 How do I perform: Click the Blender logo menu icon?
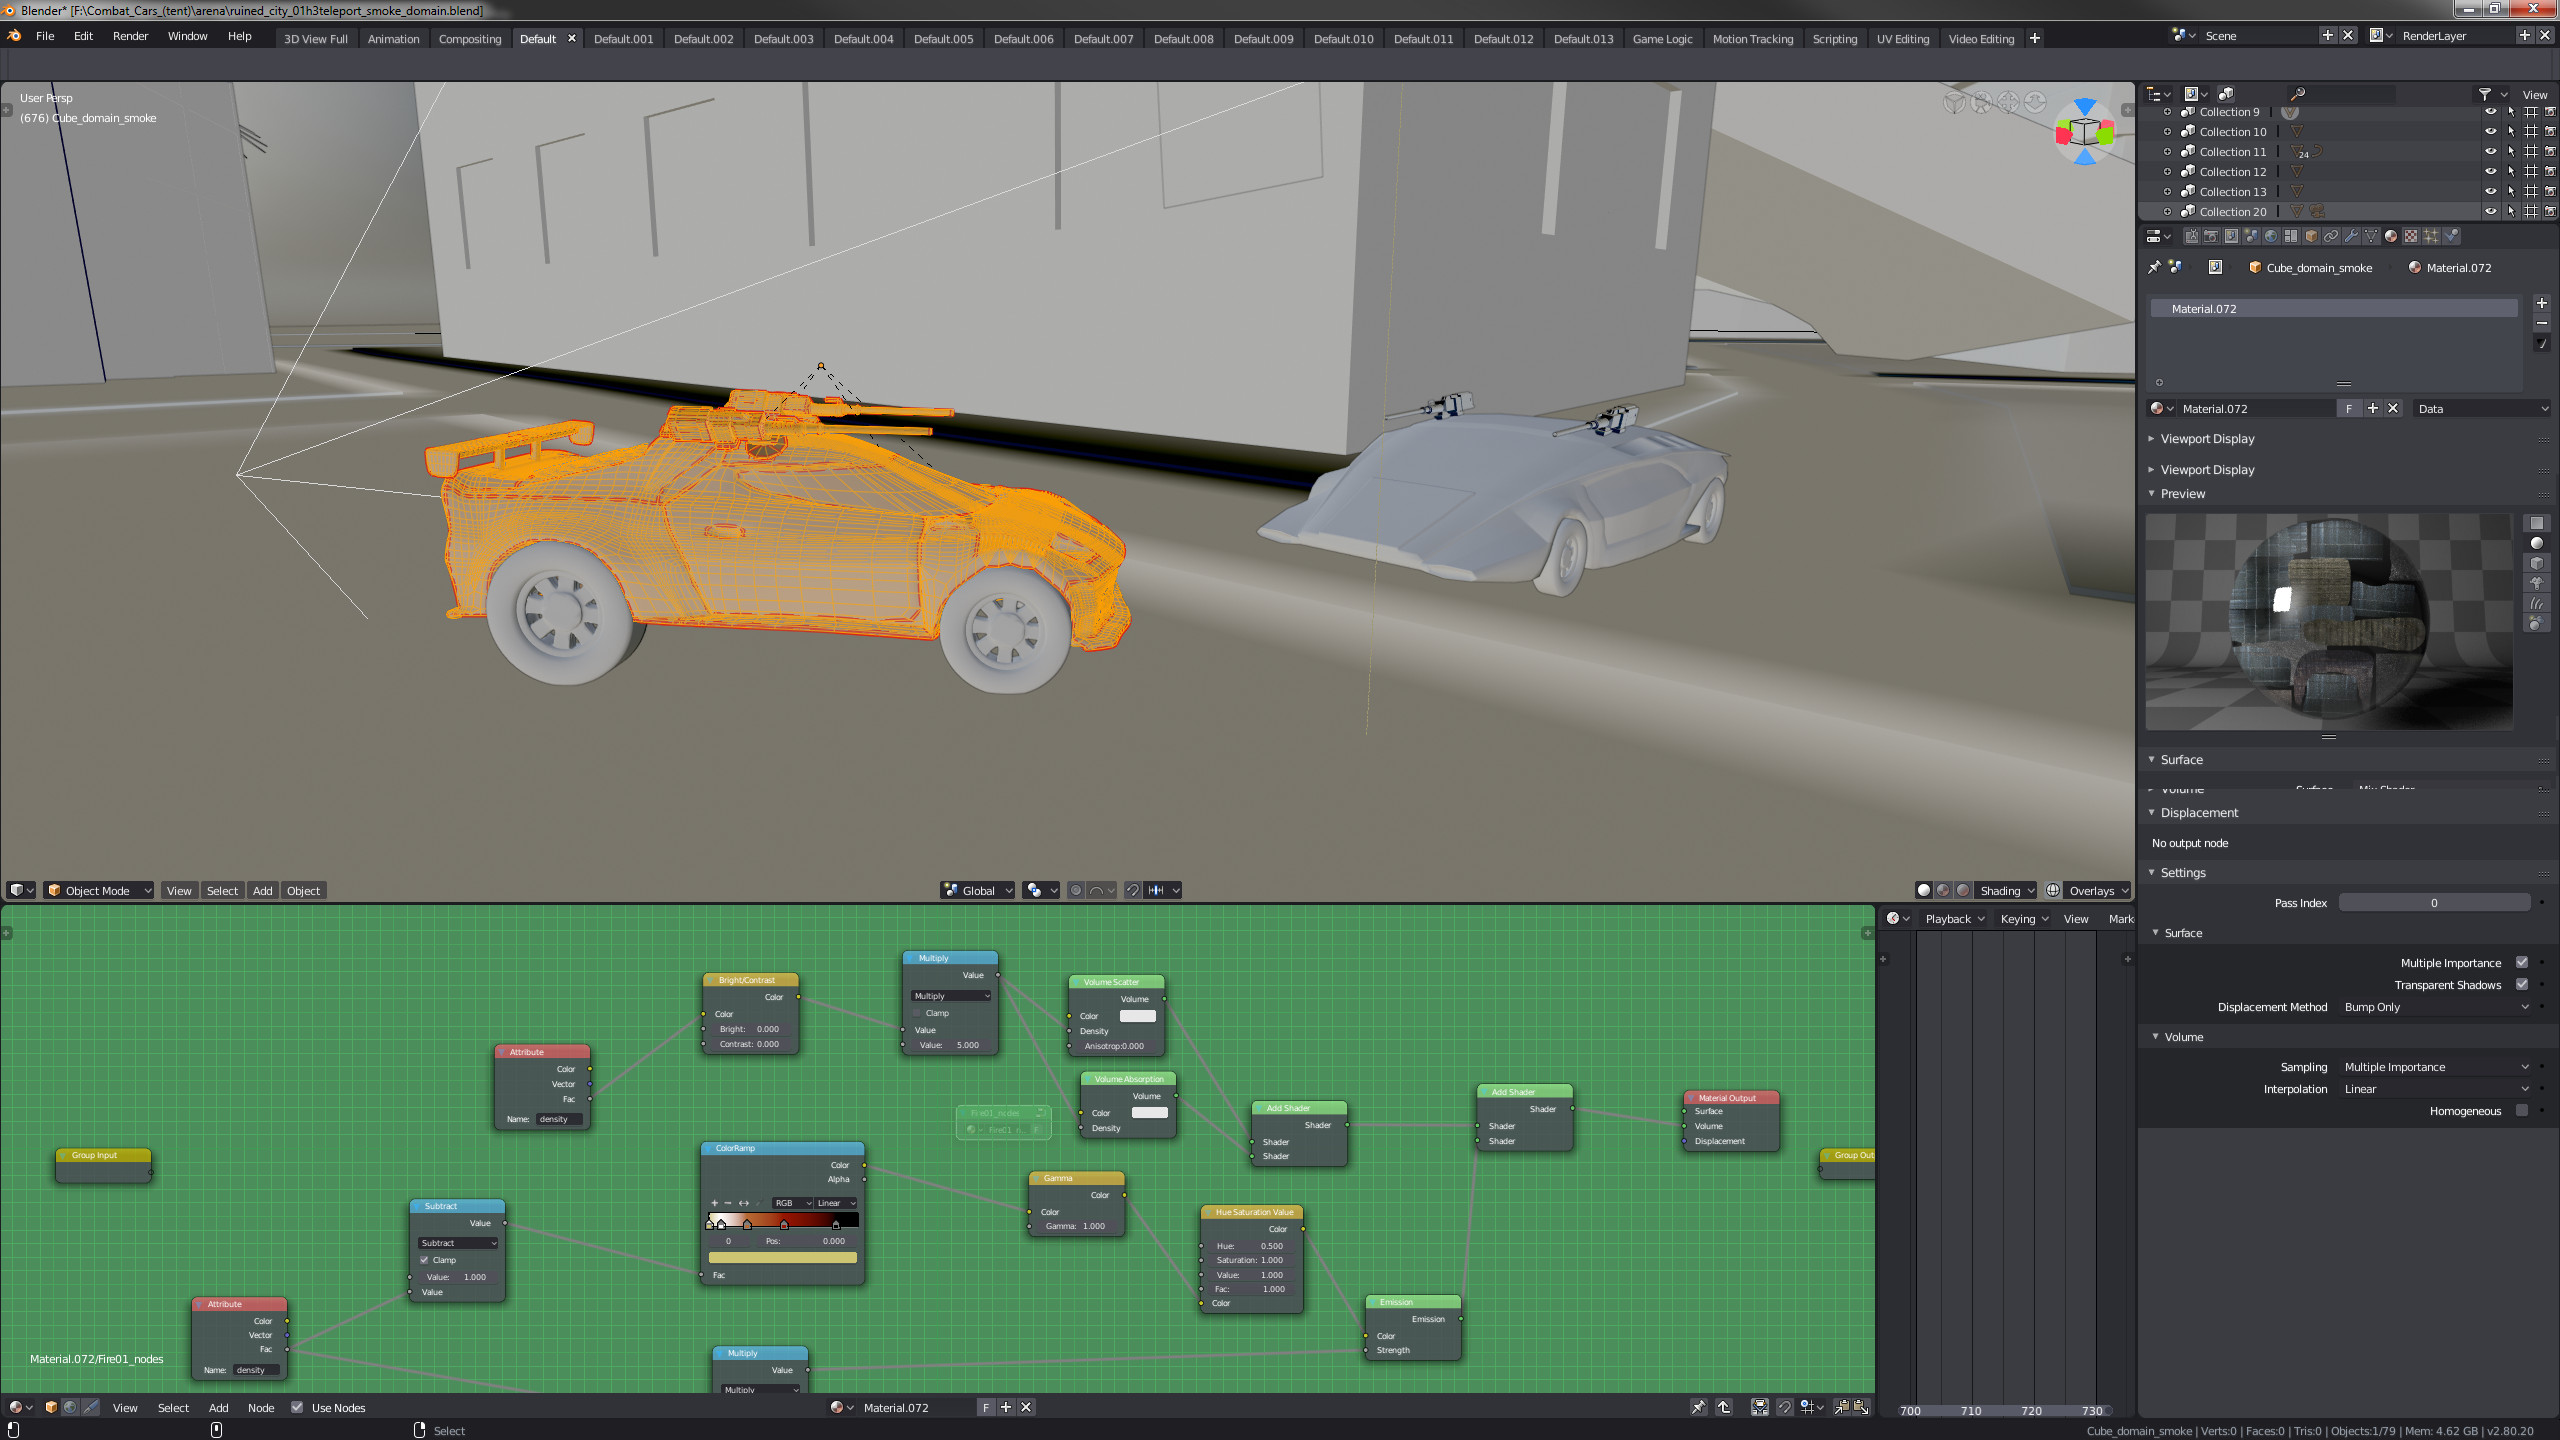point(14,36)
